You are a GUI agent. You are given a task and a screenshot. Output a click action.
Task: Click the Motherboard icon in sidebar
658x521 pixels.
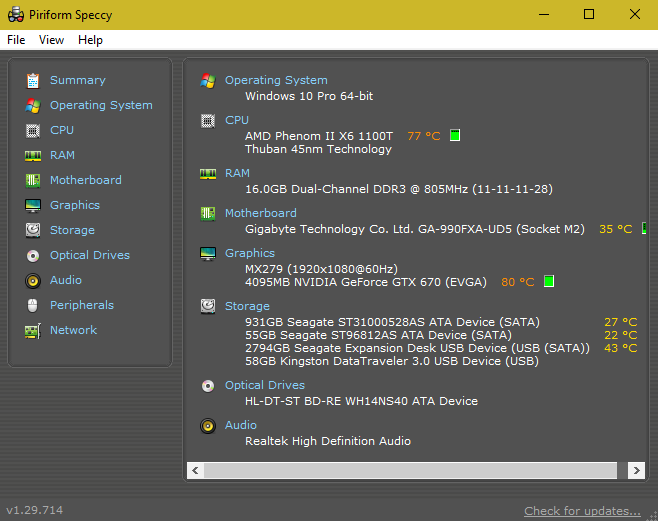33,180
